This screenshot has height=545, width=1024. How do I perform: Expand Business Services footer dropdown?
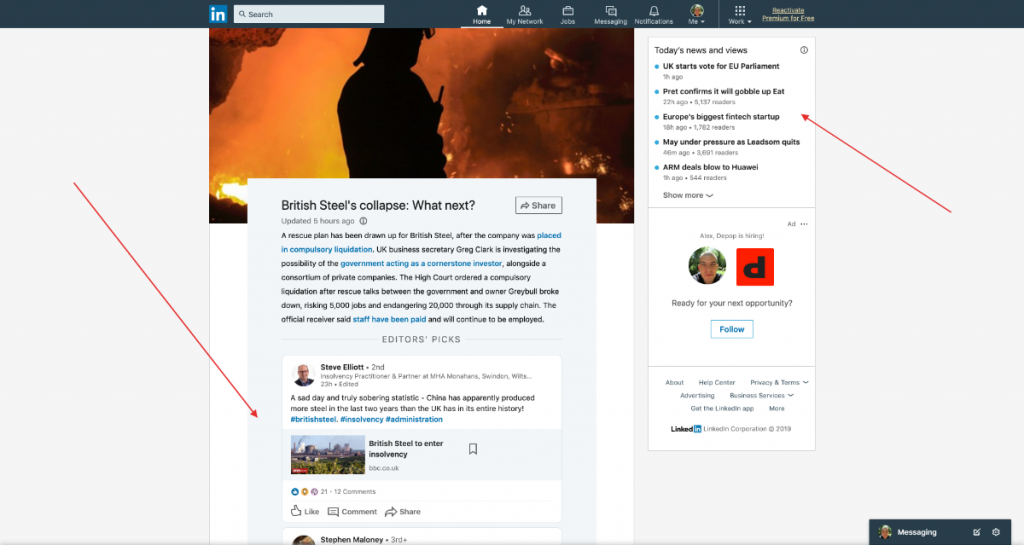coord(761,396)
